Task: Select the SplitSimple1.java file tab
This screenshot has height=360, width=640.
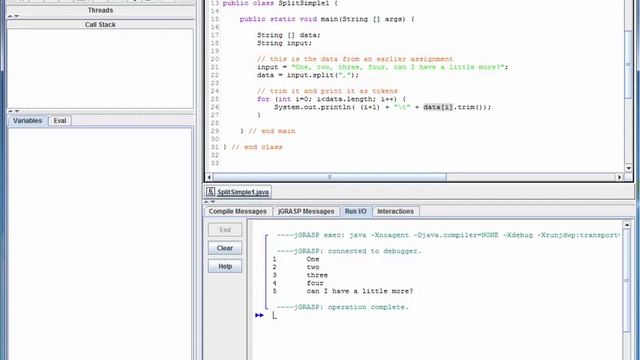Action: (x=238, y=192)
